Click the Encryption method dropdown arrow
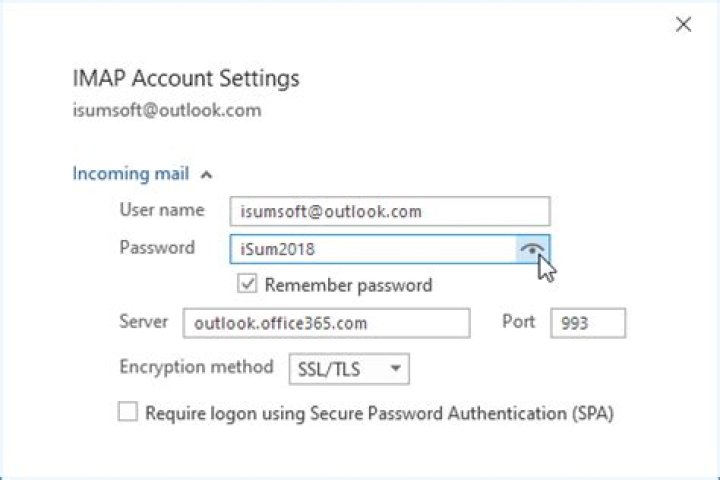This screenshot has width=720, height=480. tap(395, 369)
